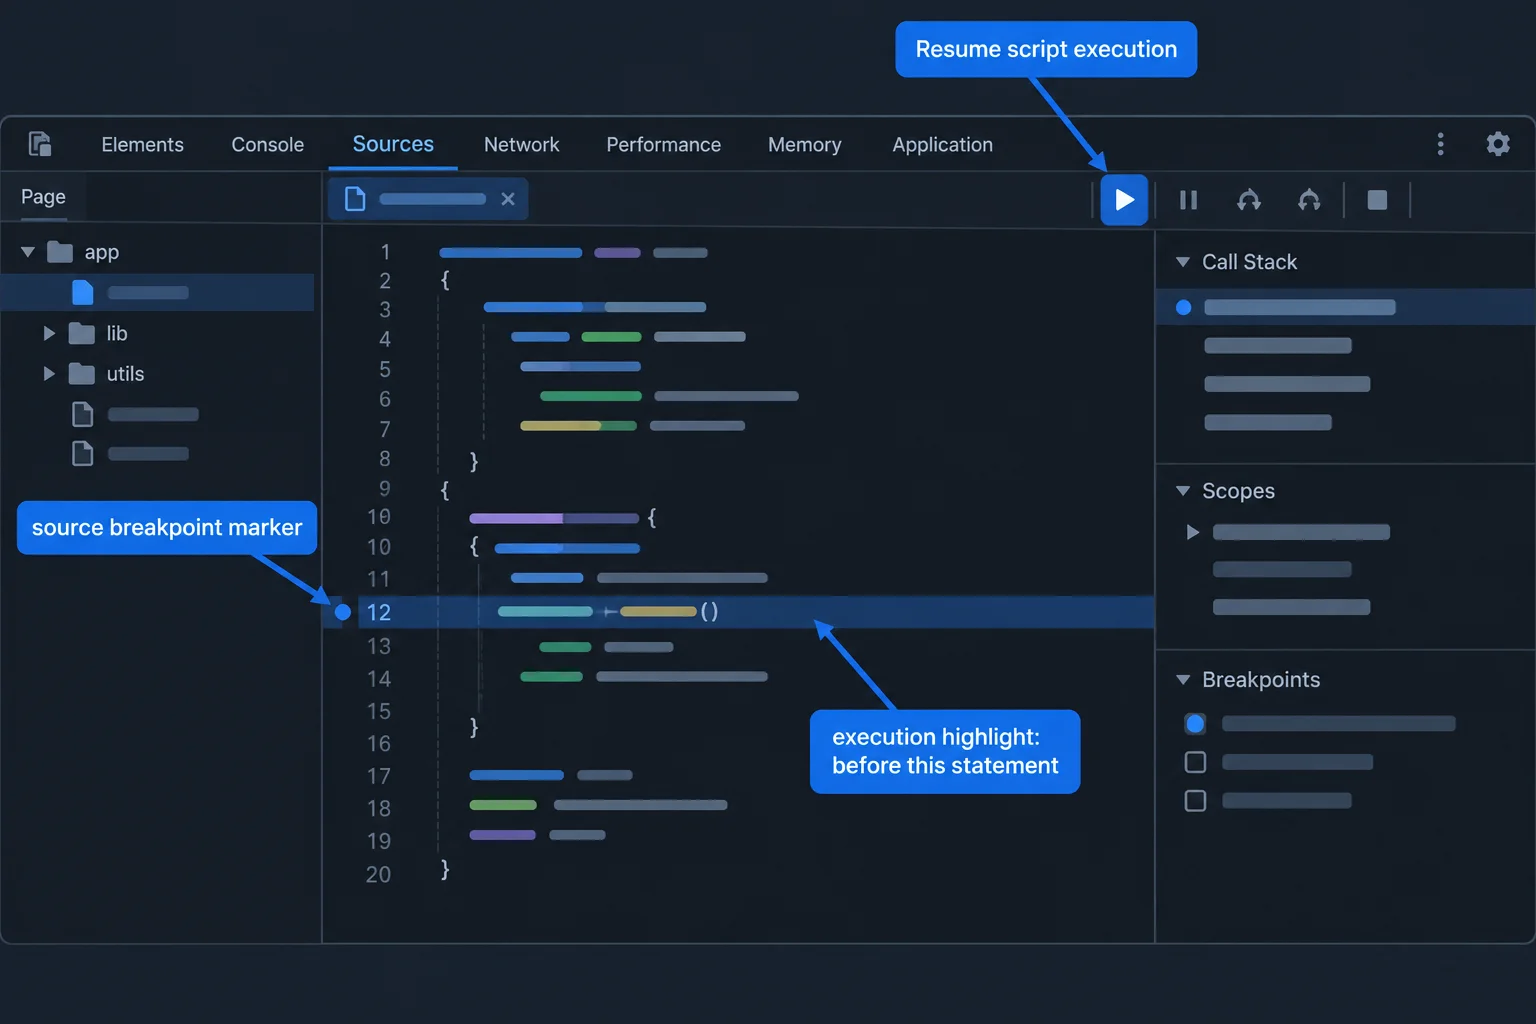Select the highlighted file inside app folder
The height and width of the screenshot is (1024, 1536).
pos(158,292)
